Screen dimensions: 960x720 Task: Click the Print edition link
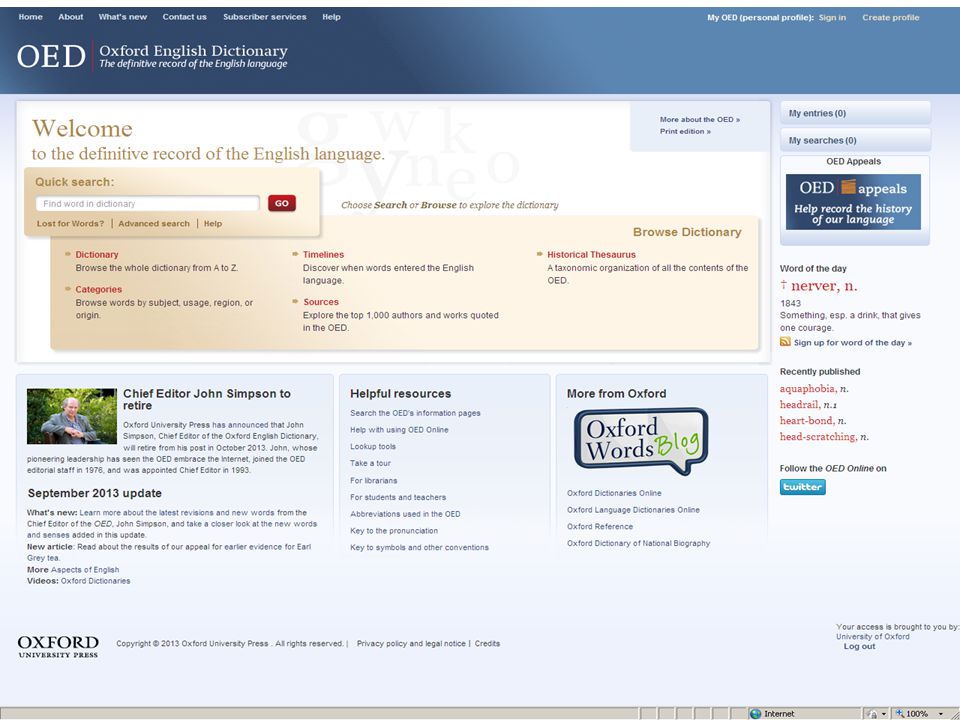[685, 131]
